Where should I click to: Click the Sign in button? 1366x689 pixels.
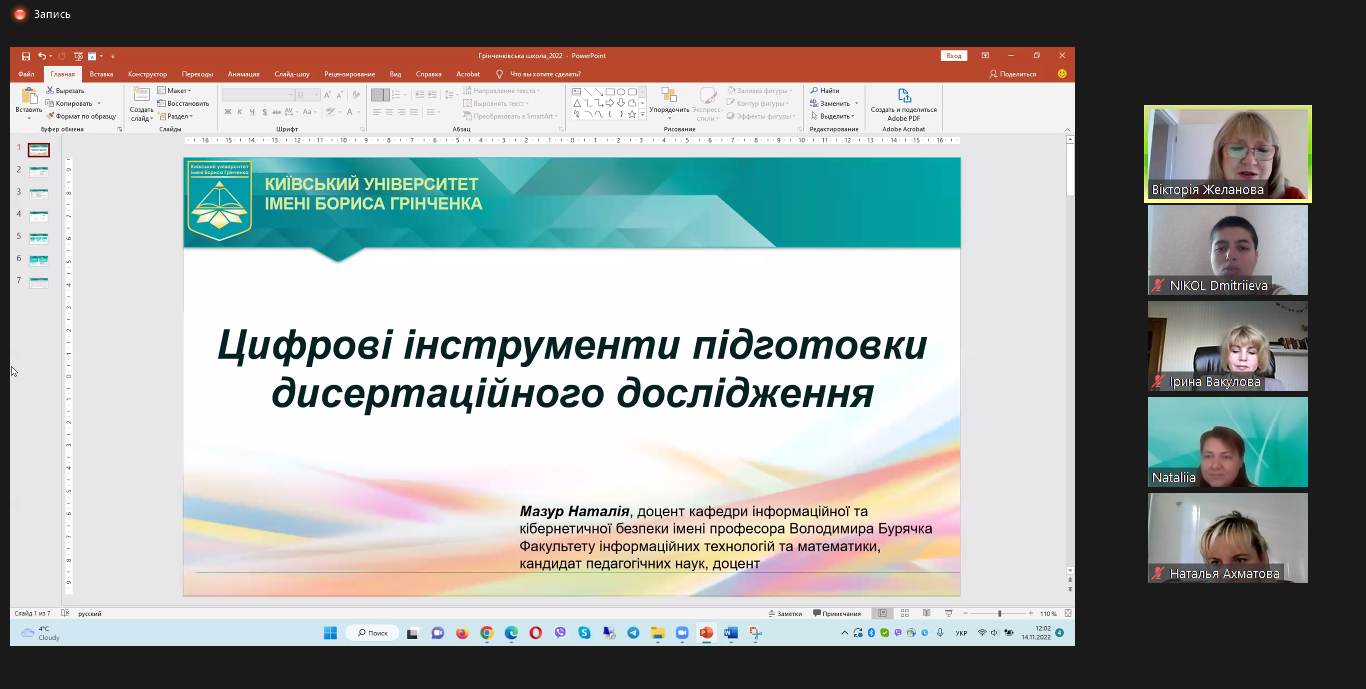954,56
